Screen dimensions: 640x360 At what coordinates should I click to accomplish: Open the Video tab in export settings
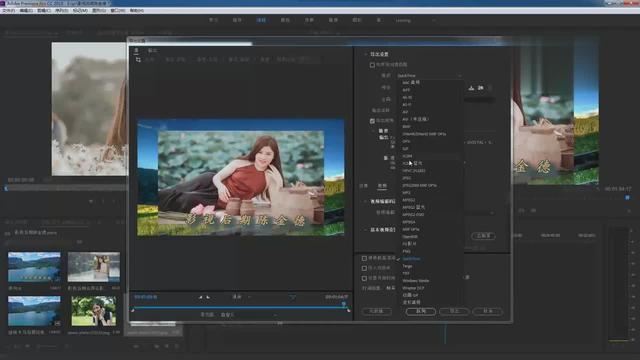[382, 186]
